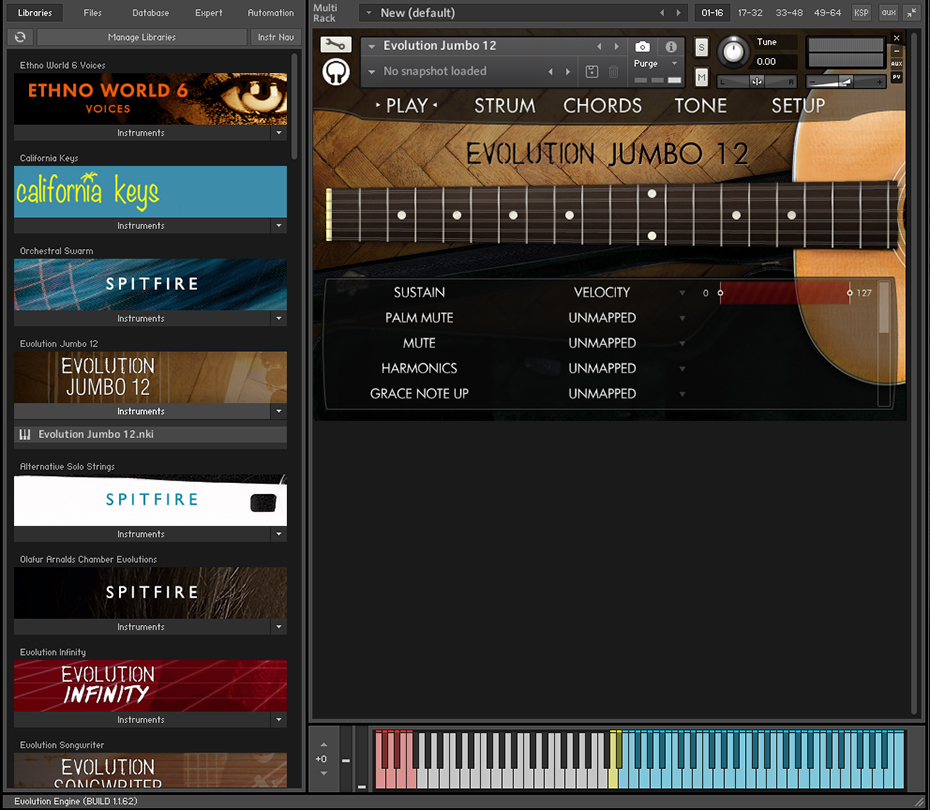This screenshot has width=930, height=810.
Task: Select next snapshot arrow
Action: coord(568,72)
